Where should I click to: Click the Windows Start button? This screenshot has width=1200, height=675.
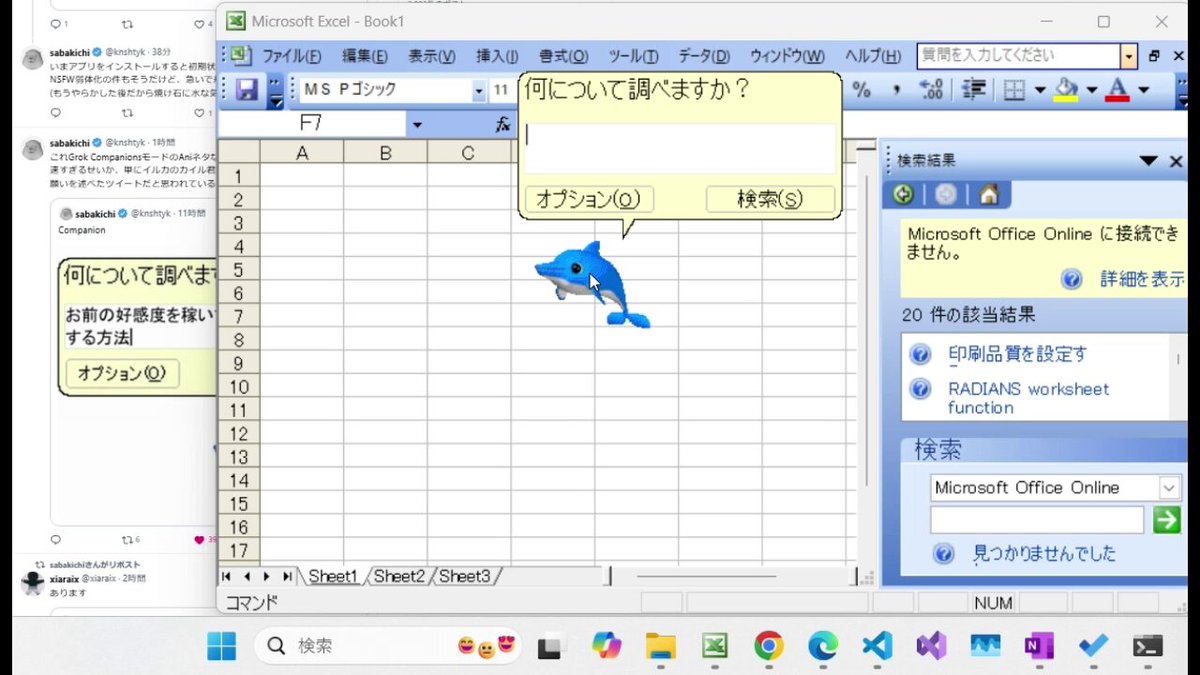[x=222, y=646]
